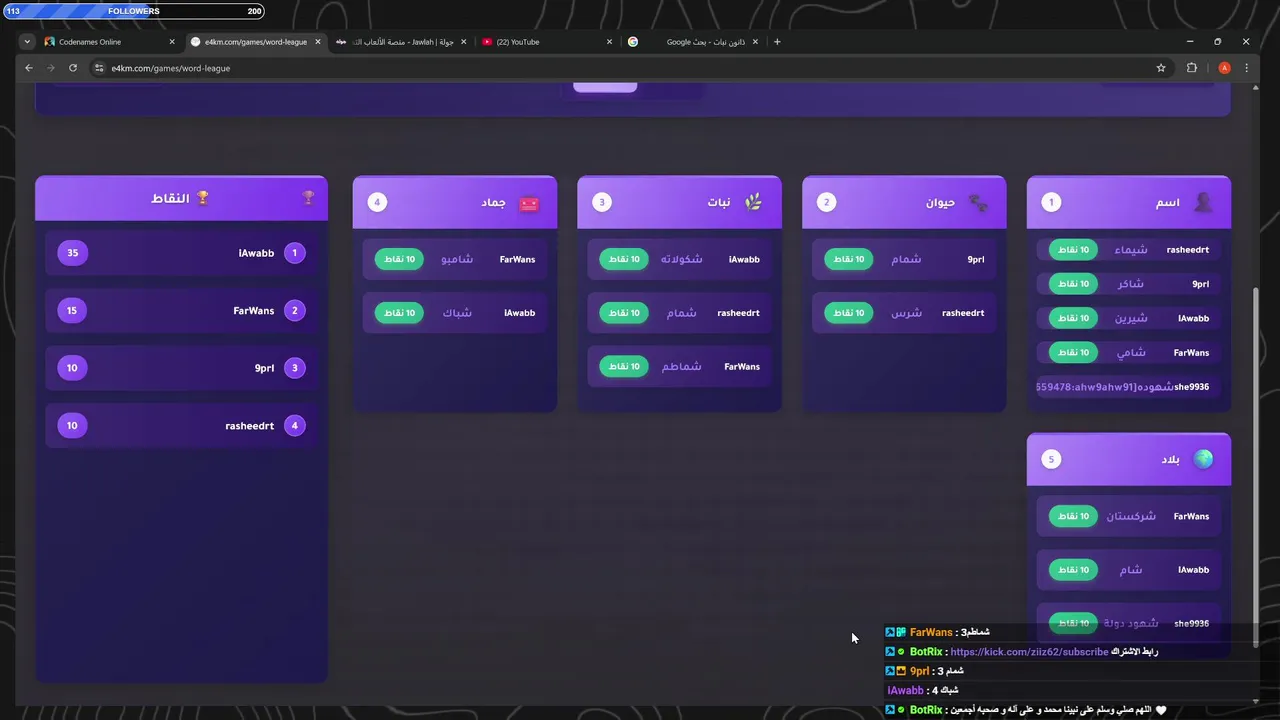The width and height of the screenshot is (1280, 720).
Task: Click the rasheedrt name in the leaderboard
Action: pos(250,426)
